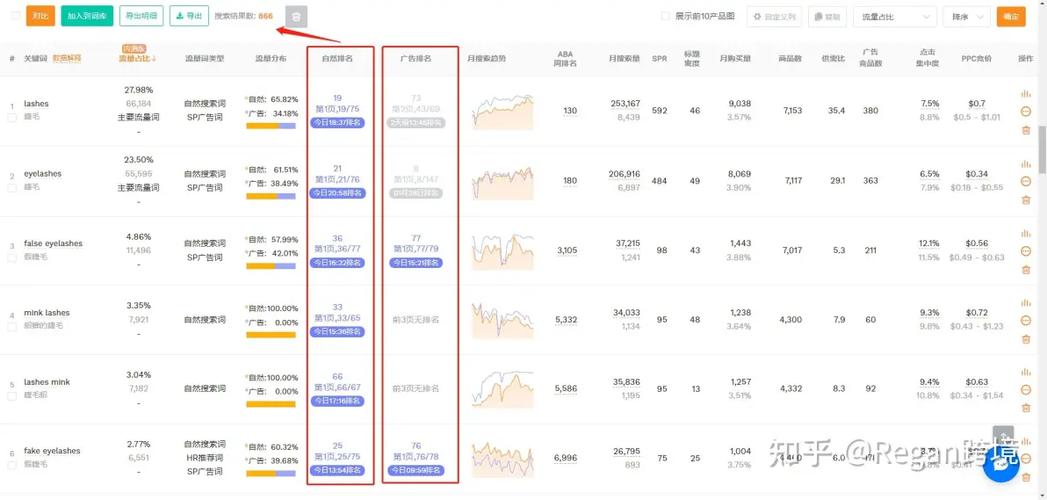
Task: Click the gray trash button in top toolbar
Action: pyautogui.click(x=296, y=17)
